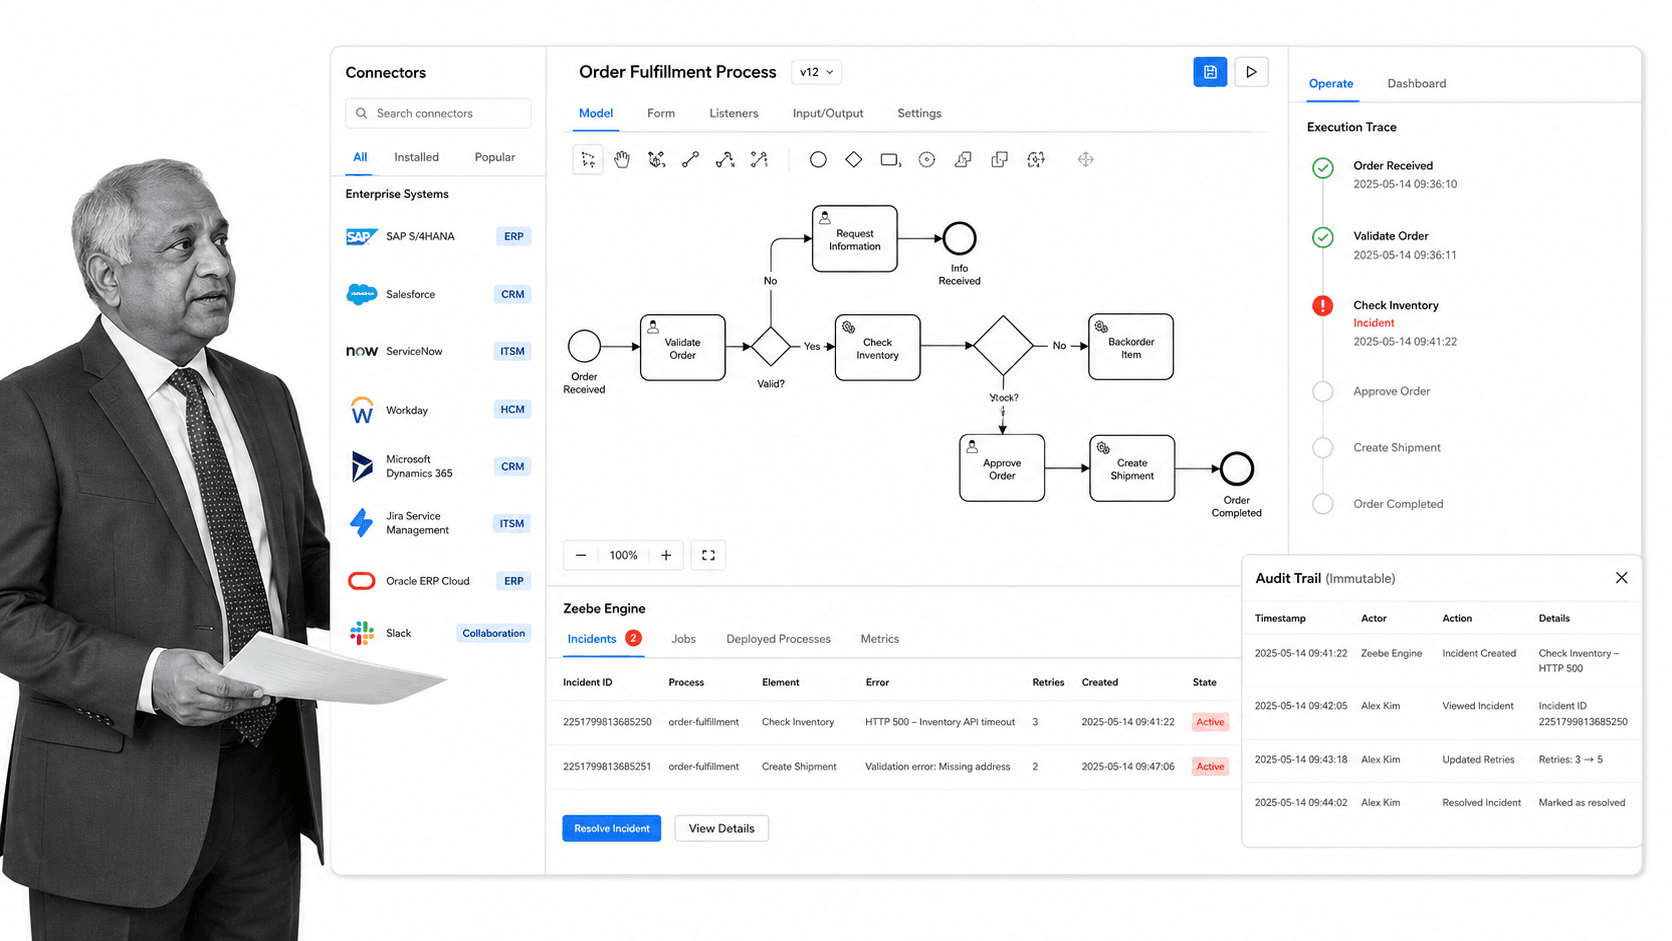This screenshot has width=1672, height=941.
Task: Select the Model tab
Action: click(x=596, y=113)
